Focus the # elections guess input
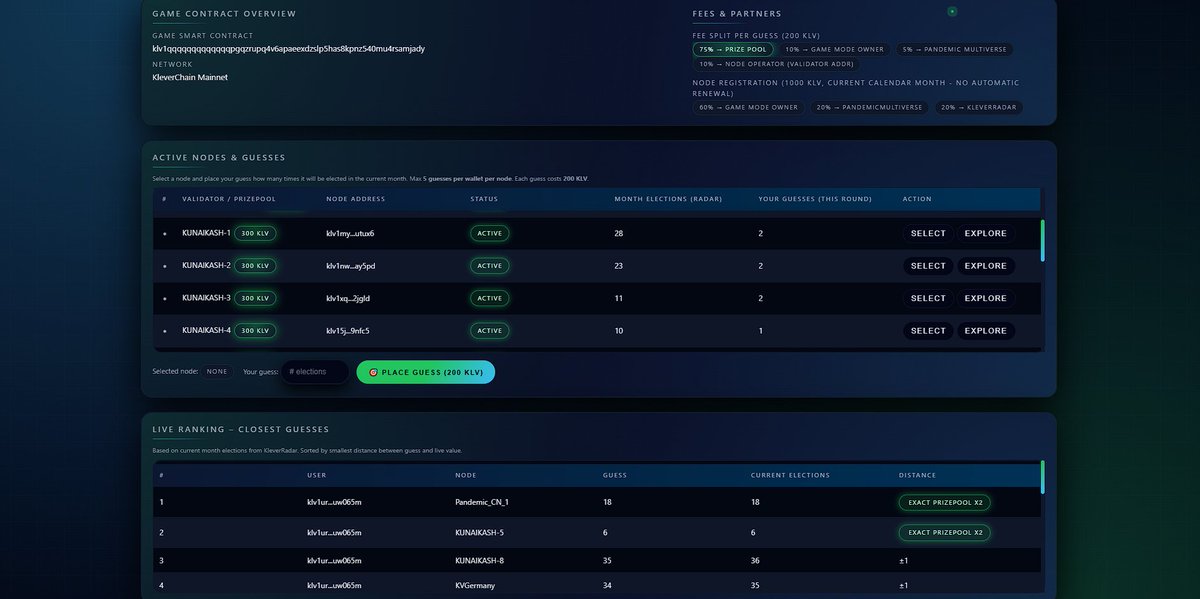Image resolution: width=1200 pixels, height=599 pixels. tap(315, 372)
